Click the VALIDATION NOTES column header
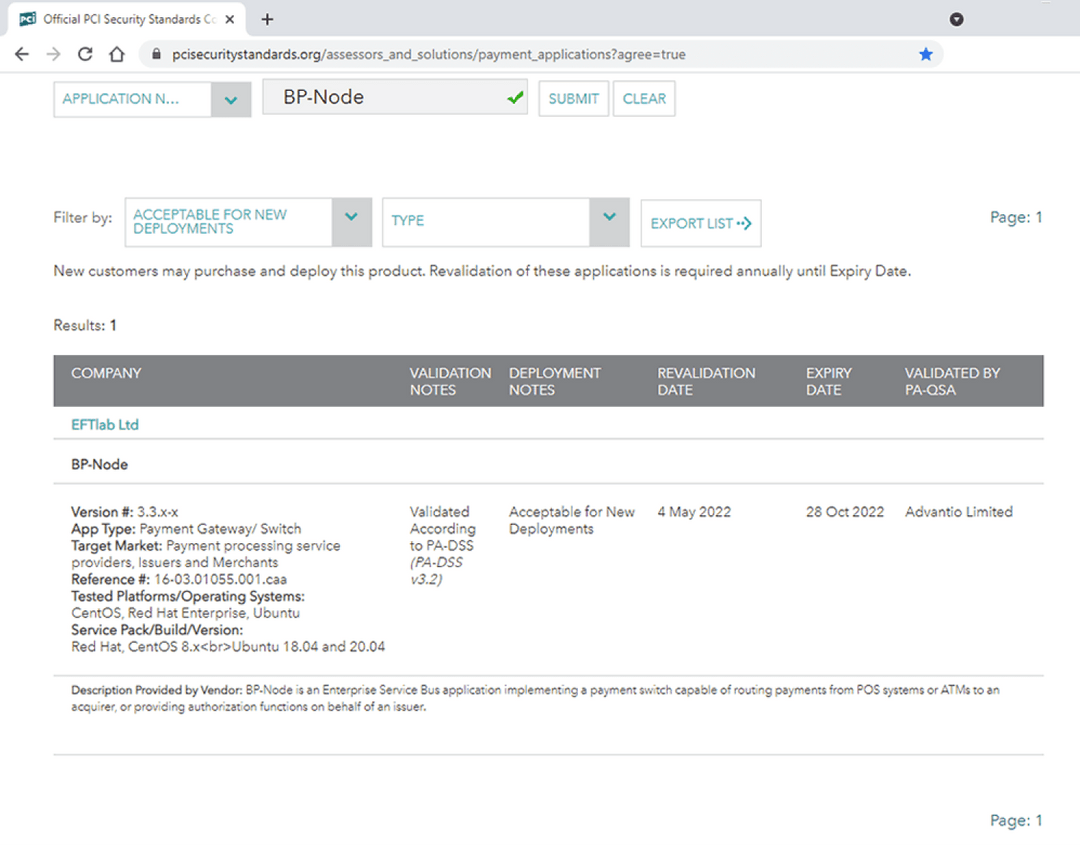The image size is (1080, 847). click(450, 381)
